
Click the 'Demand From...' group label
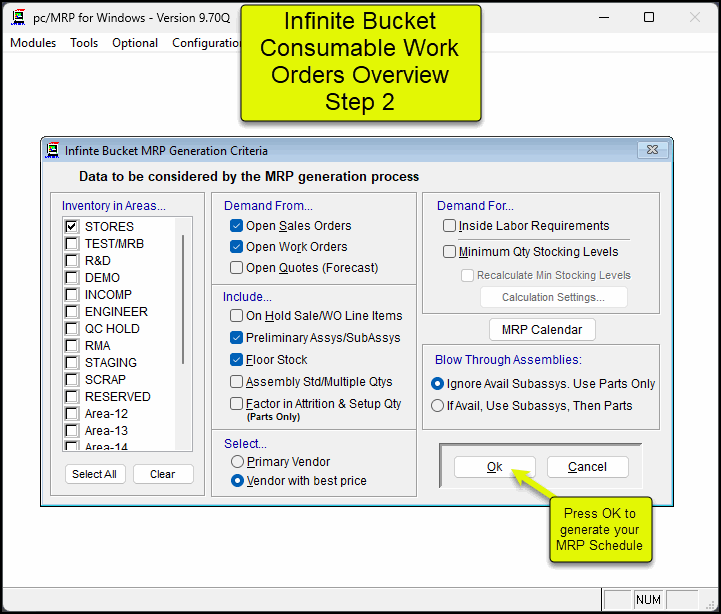268,206
